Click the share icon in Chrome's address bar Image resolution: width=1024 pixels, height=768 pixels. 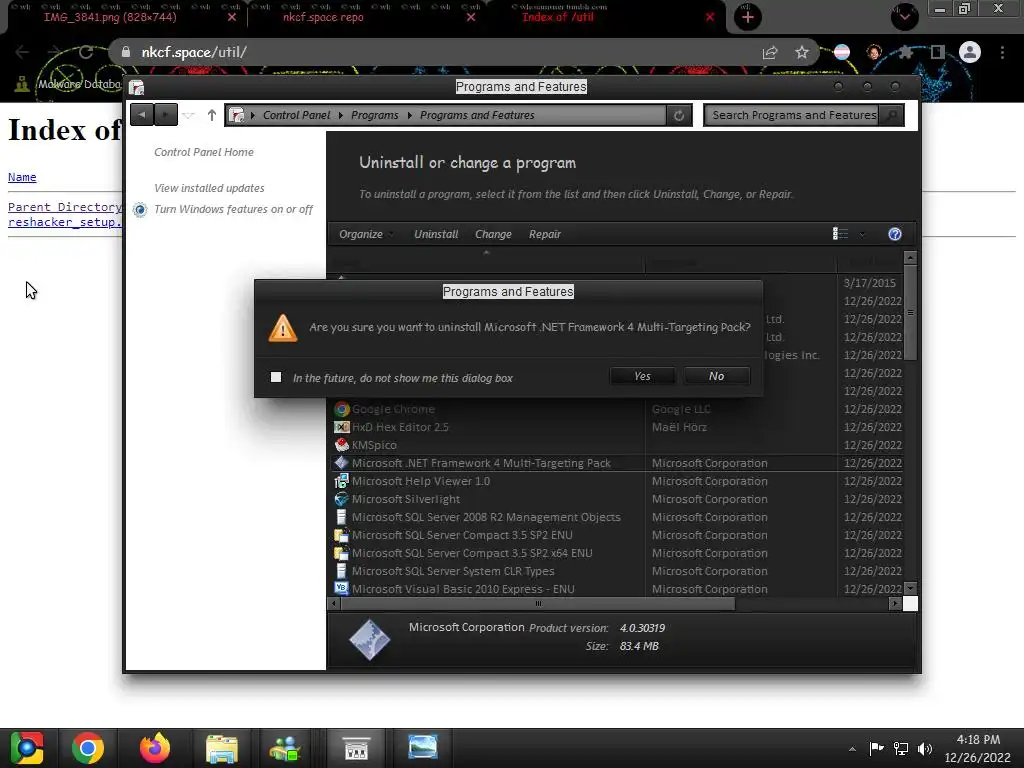click(770, 52)
